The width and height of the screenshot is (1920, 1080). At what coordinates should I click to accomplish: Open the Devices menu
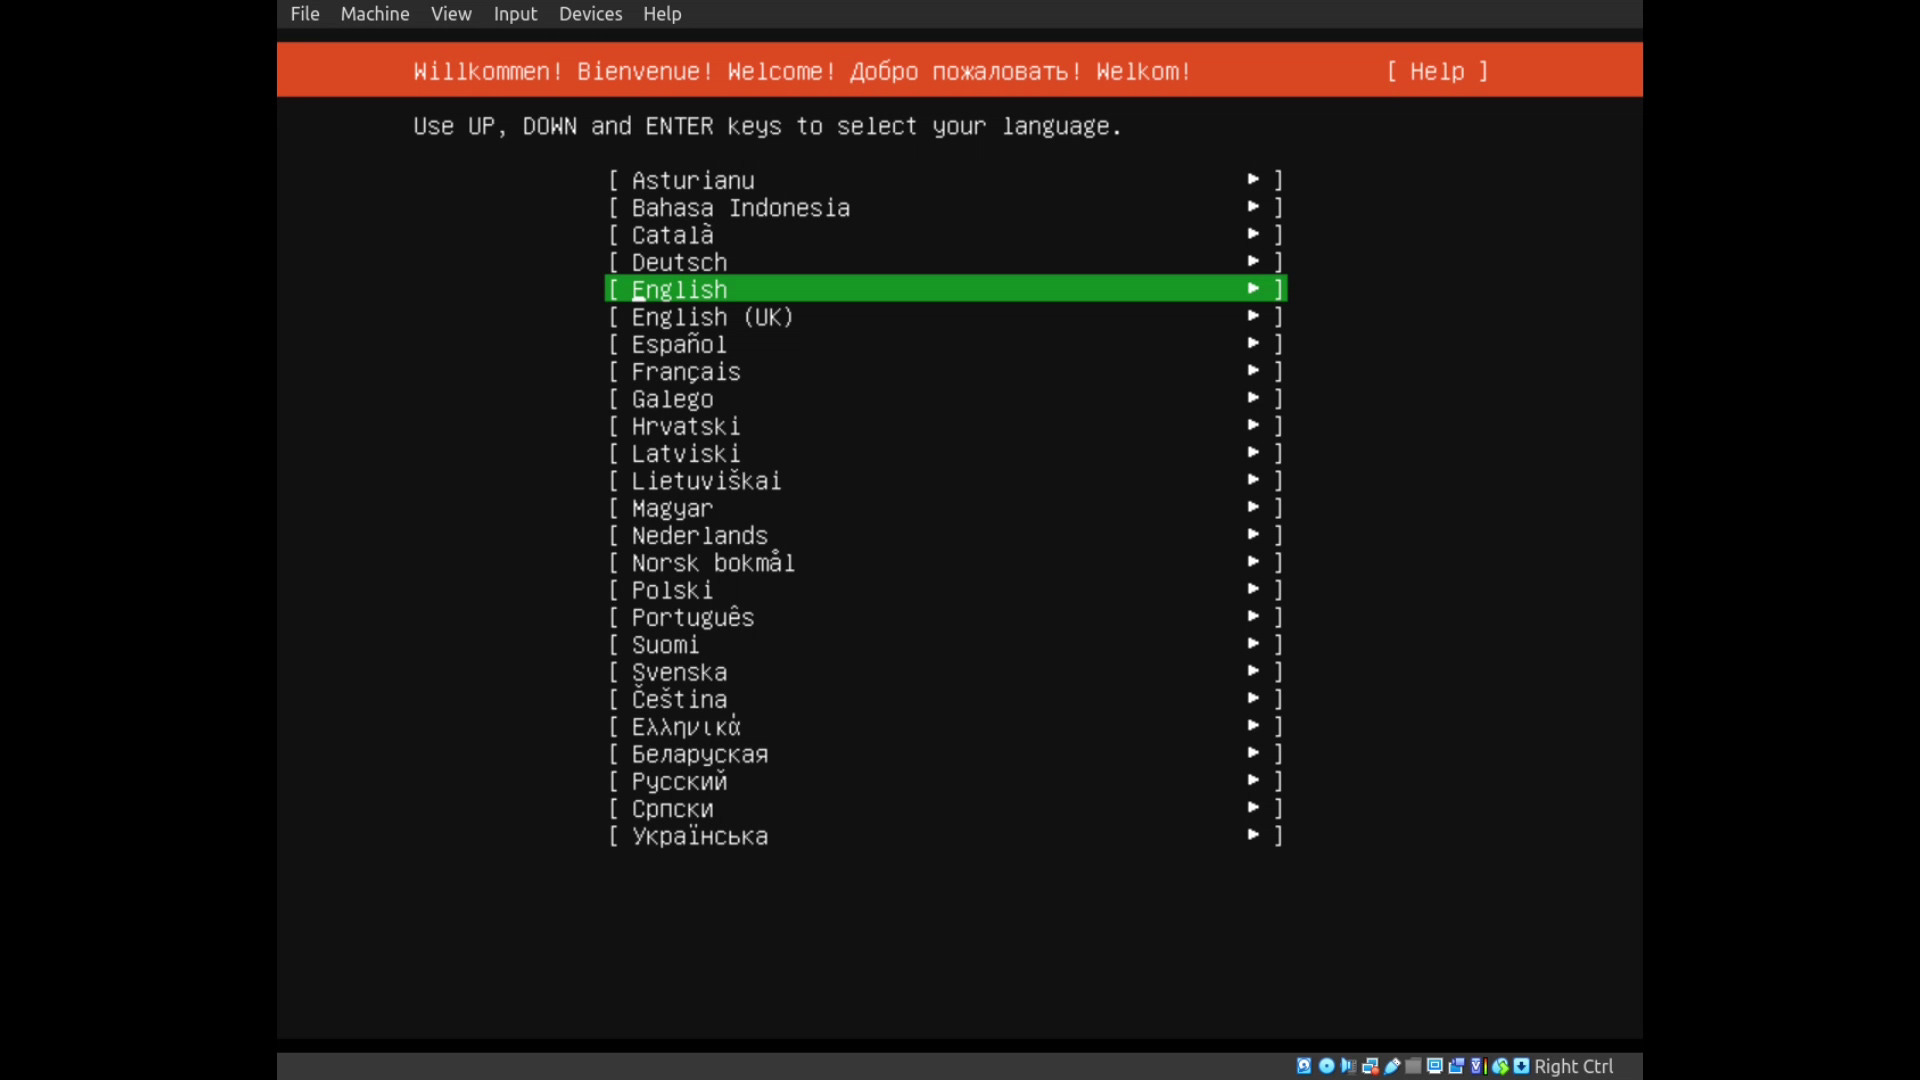(x=590, y=14)
